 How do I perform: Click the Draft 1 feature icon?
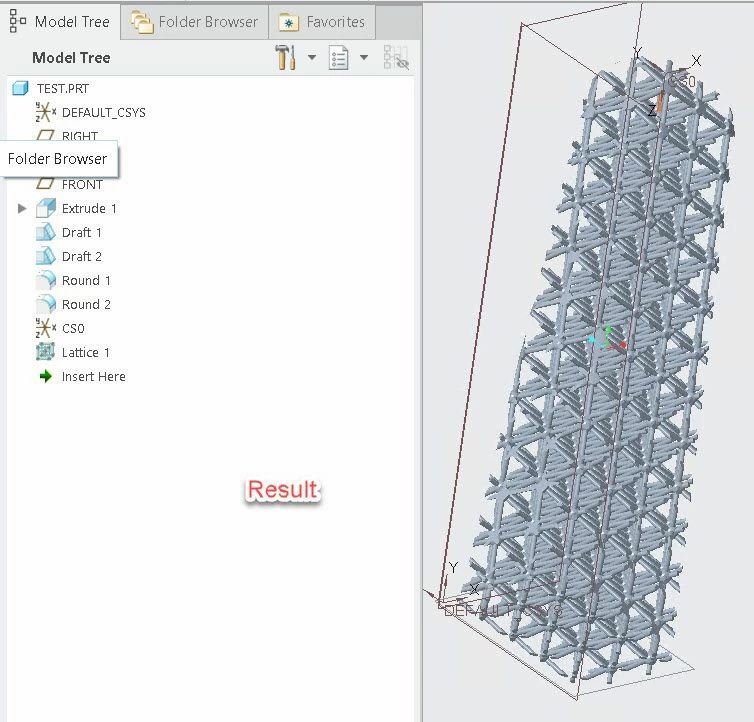46,232
